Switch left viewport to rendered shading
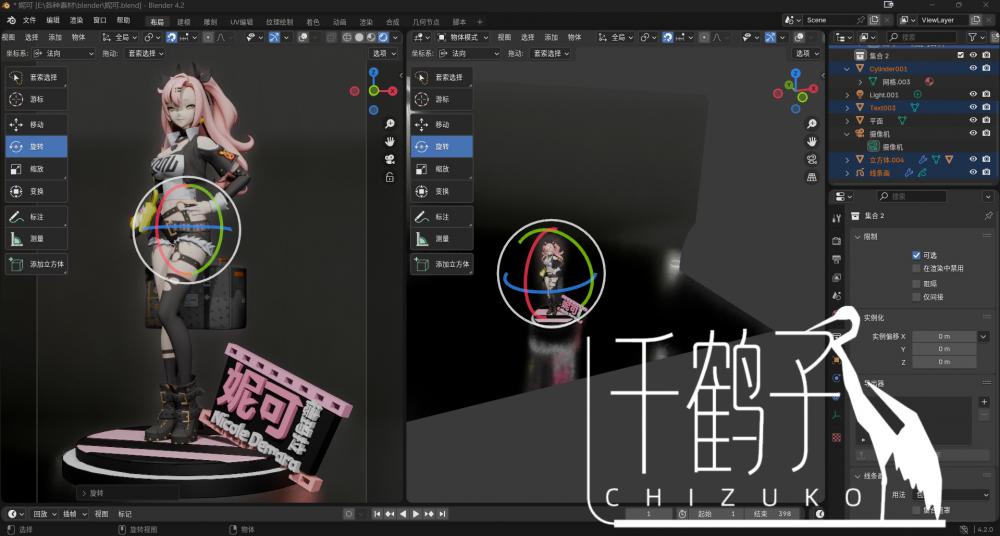This screenshot has width=1000, height=536. 383,38
